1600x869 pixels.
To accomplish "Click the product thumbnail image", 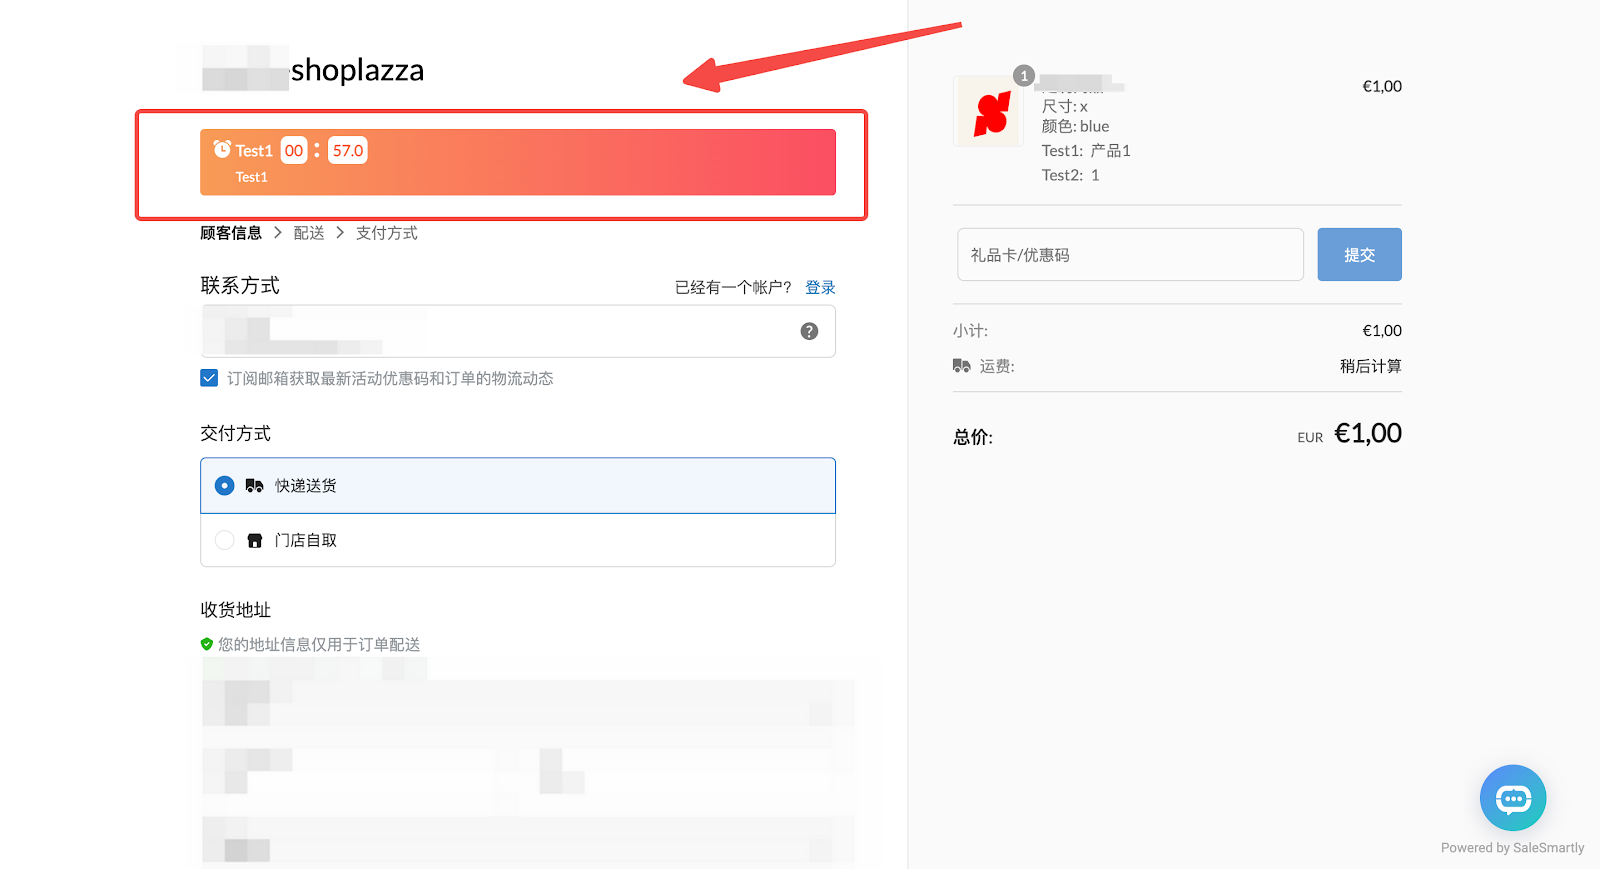I will [989, 112].
